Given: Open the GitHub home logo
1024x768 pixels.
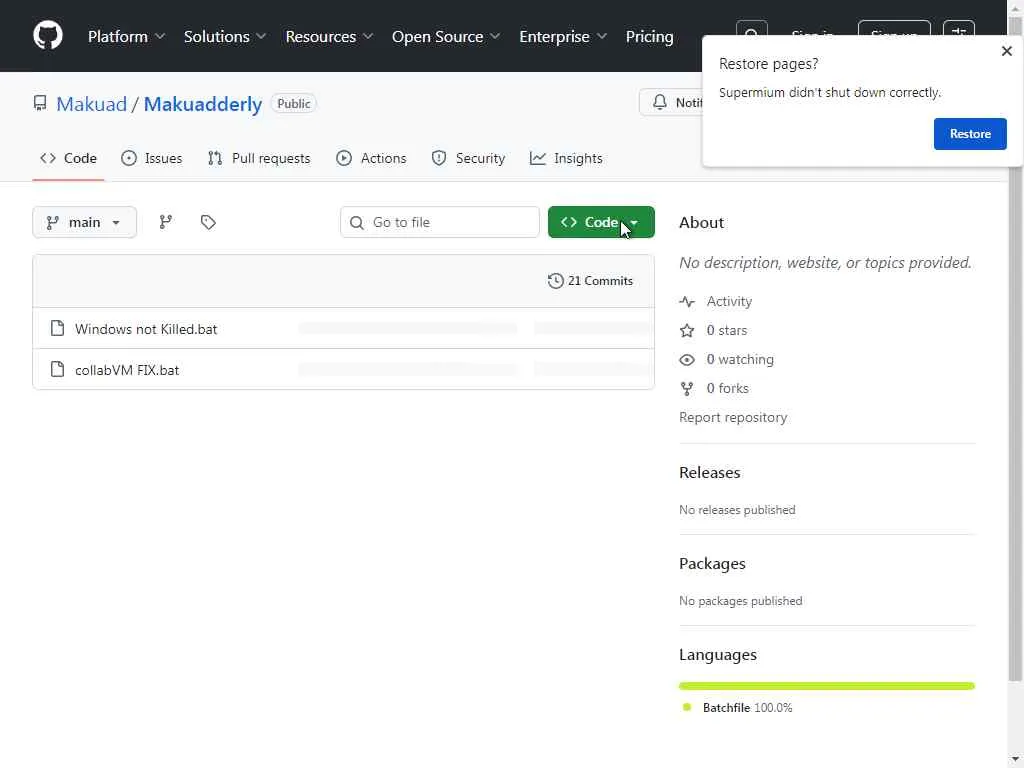Looking at the screenshot, I should coord(48,35).
